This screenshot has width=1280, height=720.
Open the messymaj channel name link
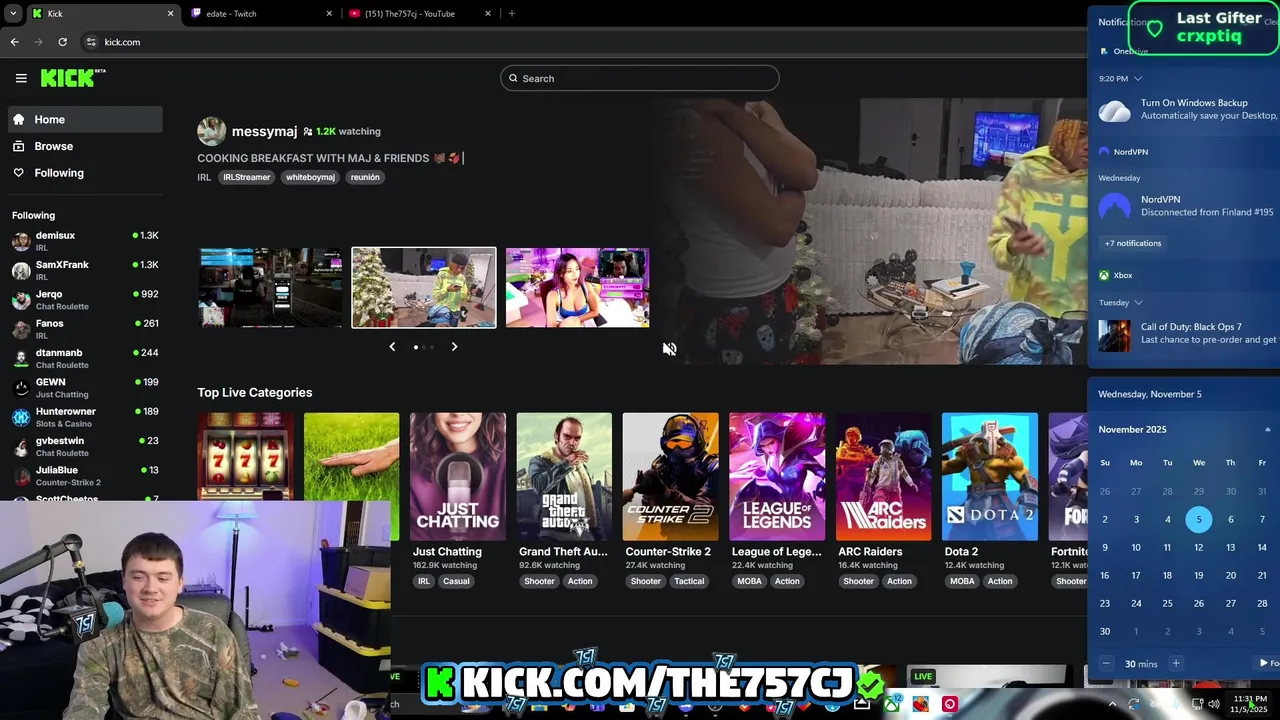coord(264,131)
